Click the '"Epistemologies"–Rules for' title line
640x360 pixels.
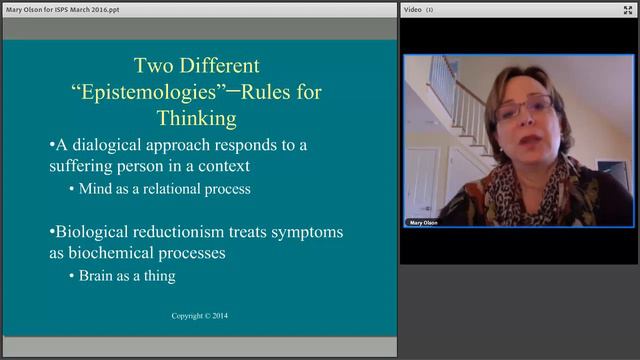coord(196,92)
